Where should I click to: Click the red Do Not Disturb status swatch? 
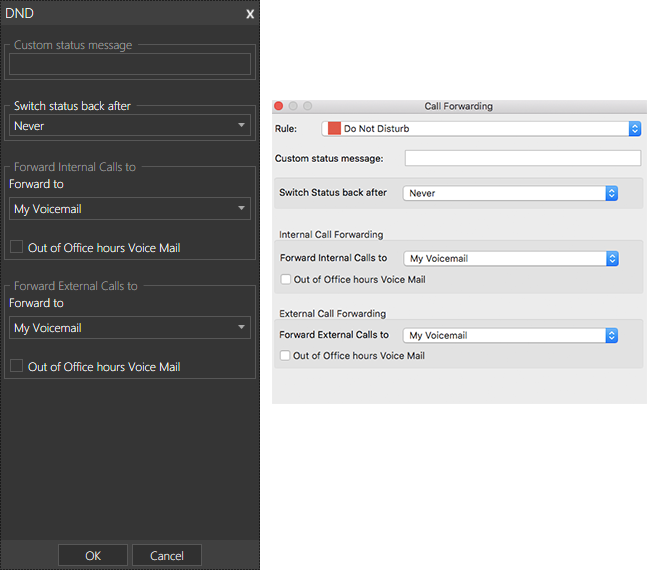(334, 129)
